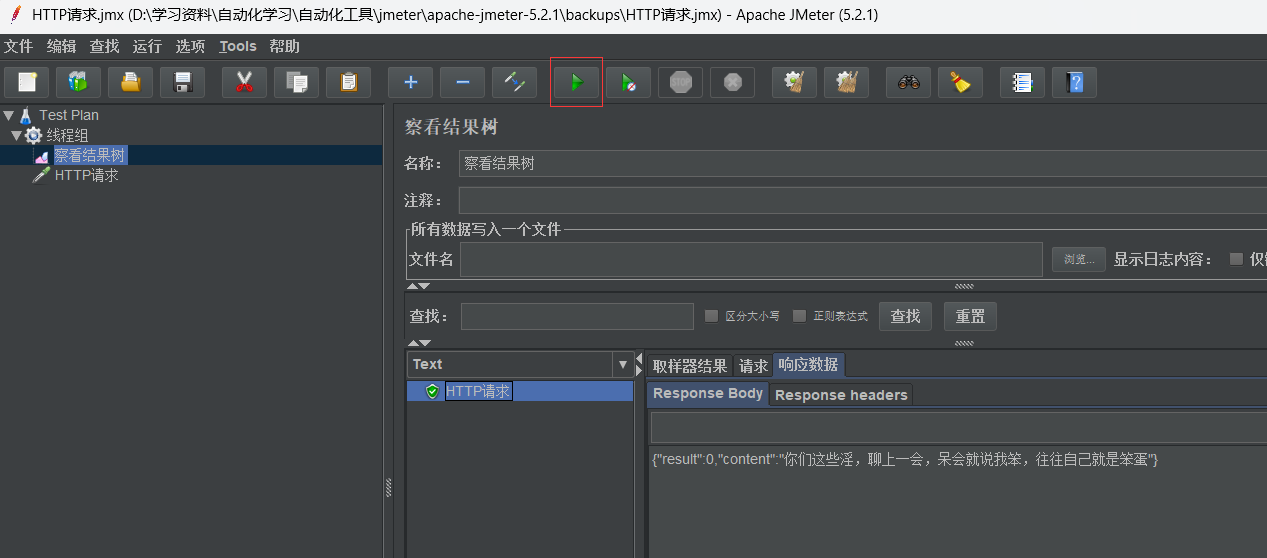Screen dimensions: 1267x558
Task: Start the test with green play icon
Action: [577, 82]
